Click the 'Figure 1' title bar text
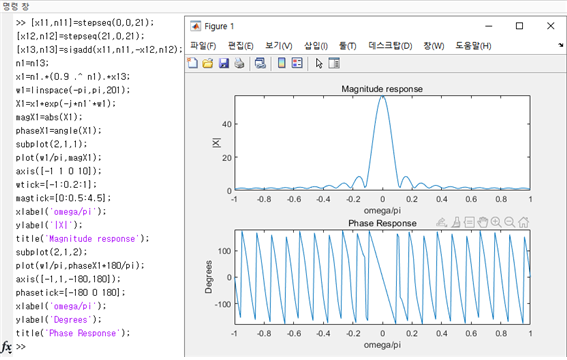 [x=219, y=26]
